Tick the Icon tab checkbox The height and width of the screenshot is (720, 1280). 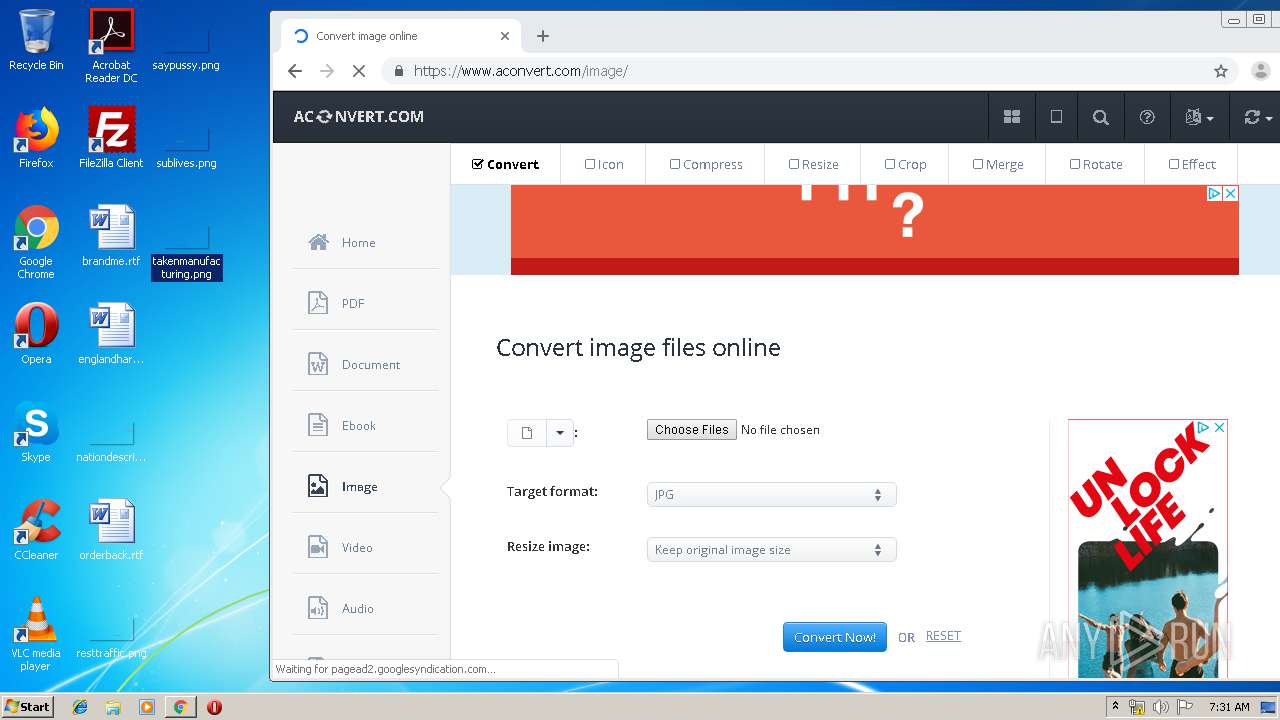(x=590, y=164)
